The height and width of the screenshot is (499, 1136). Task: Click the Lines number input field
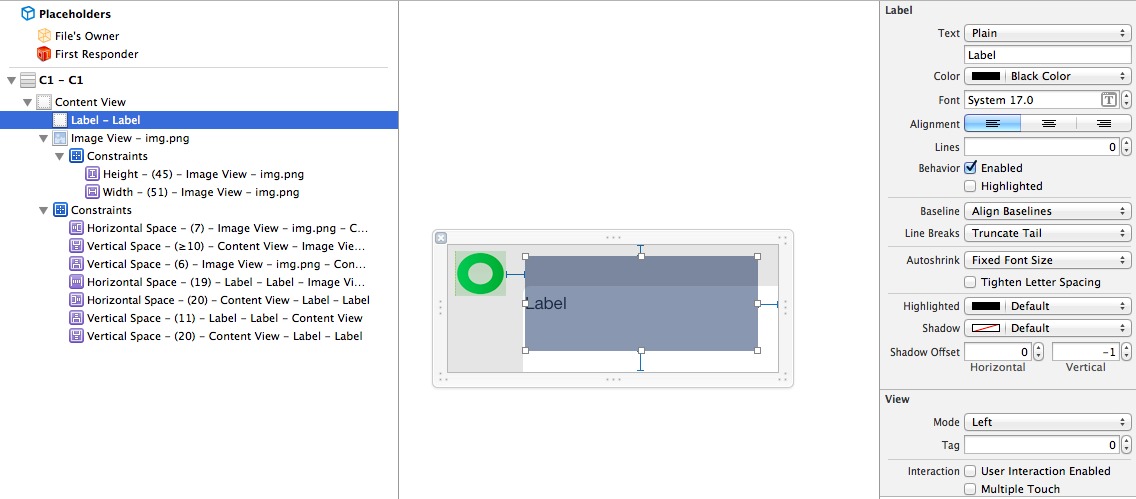pos(1041,147)
